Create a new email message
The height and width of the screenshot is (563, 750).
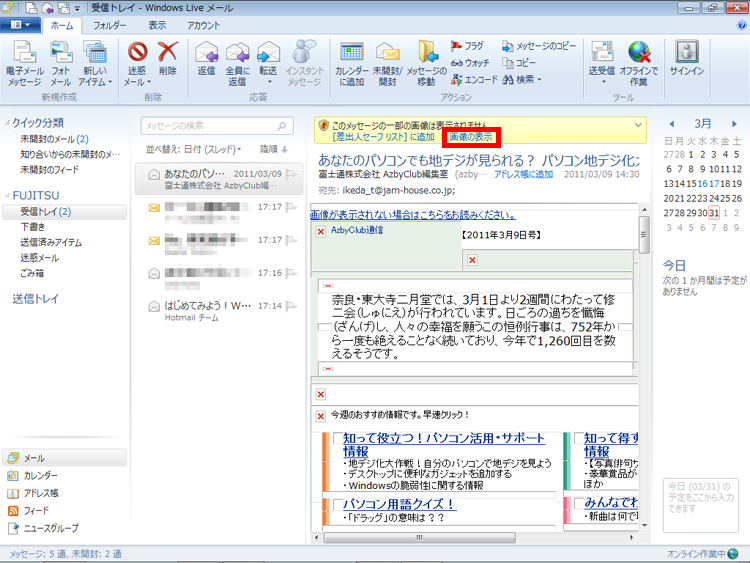click(24, 64)
